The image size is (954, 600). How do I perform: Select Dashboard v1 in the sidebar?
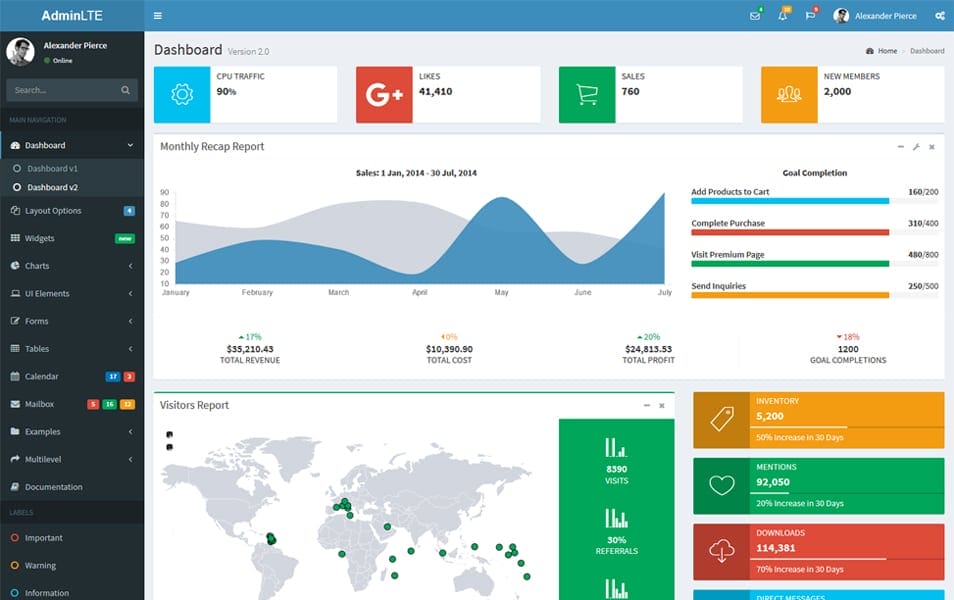click(x=52, y=169)
